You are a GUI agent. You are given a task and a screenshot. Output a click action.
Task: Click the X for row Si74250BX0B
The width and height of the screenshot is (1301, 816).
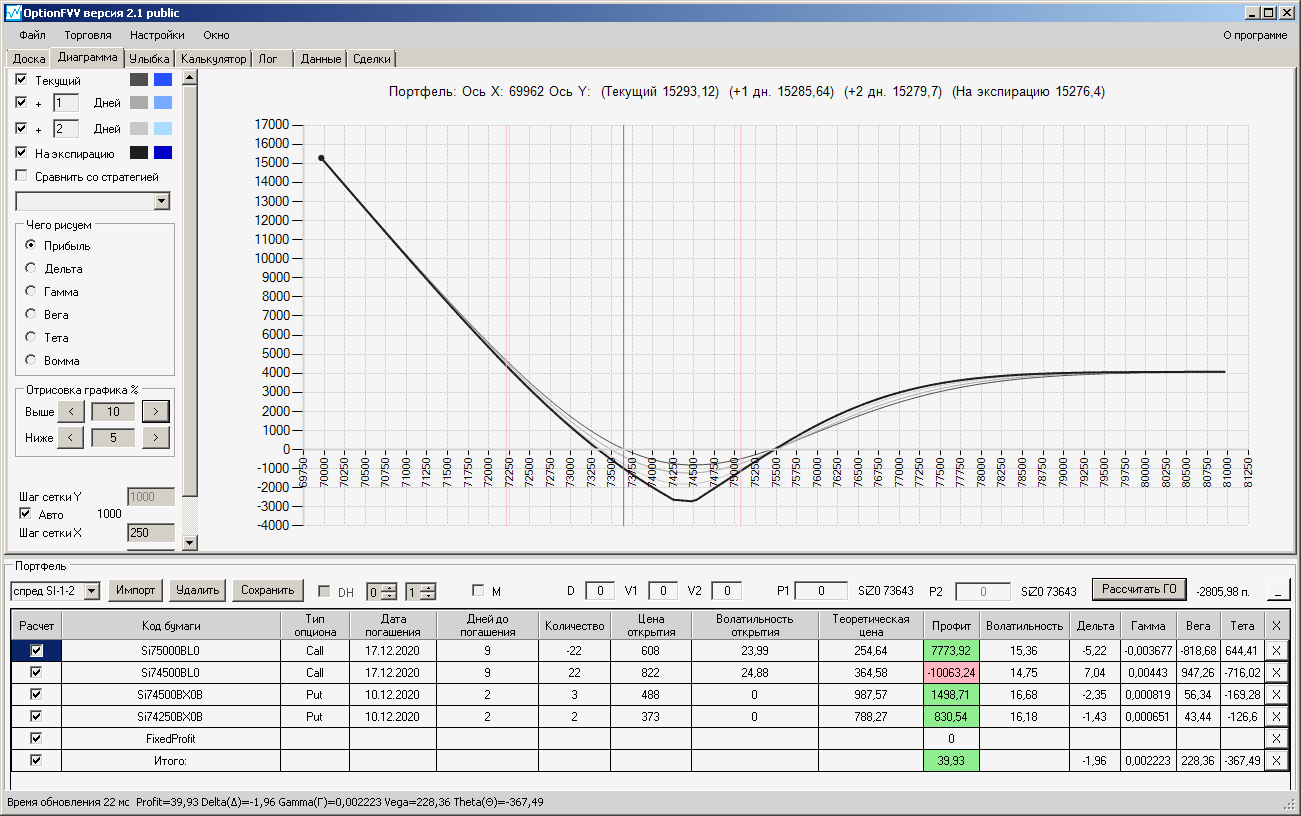tap(1276, 716)
